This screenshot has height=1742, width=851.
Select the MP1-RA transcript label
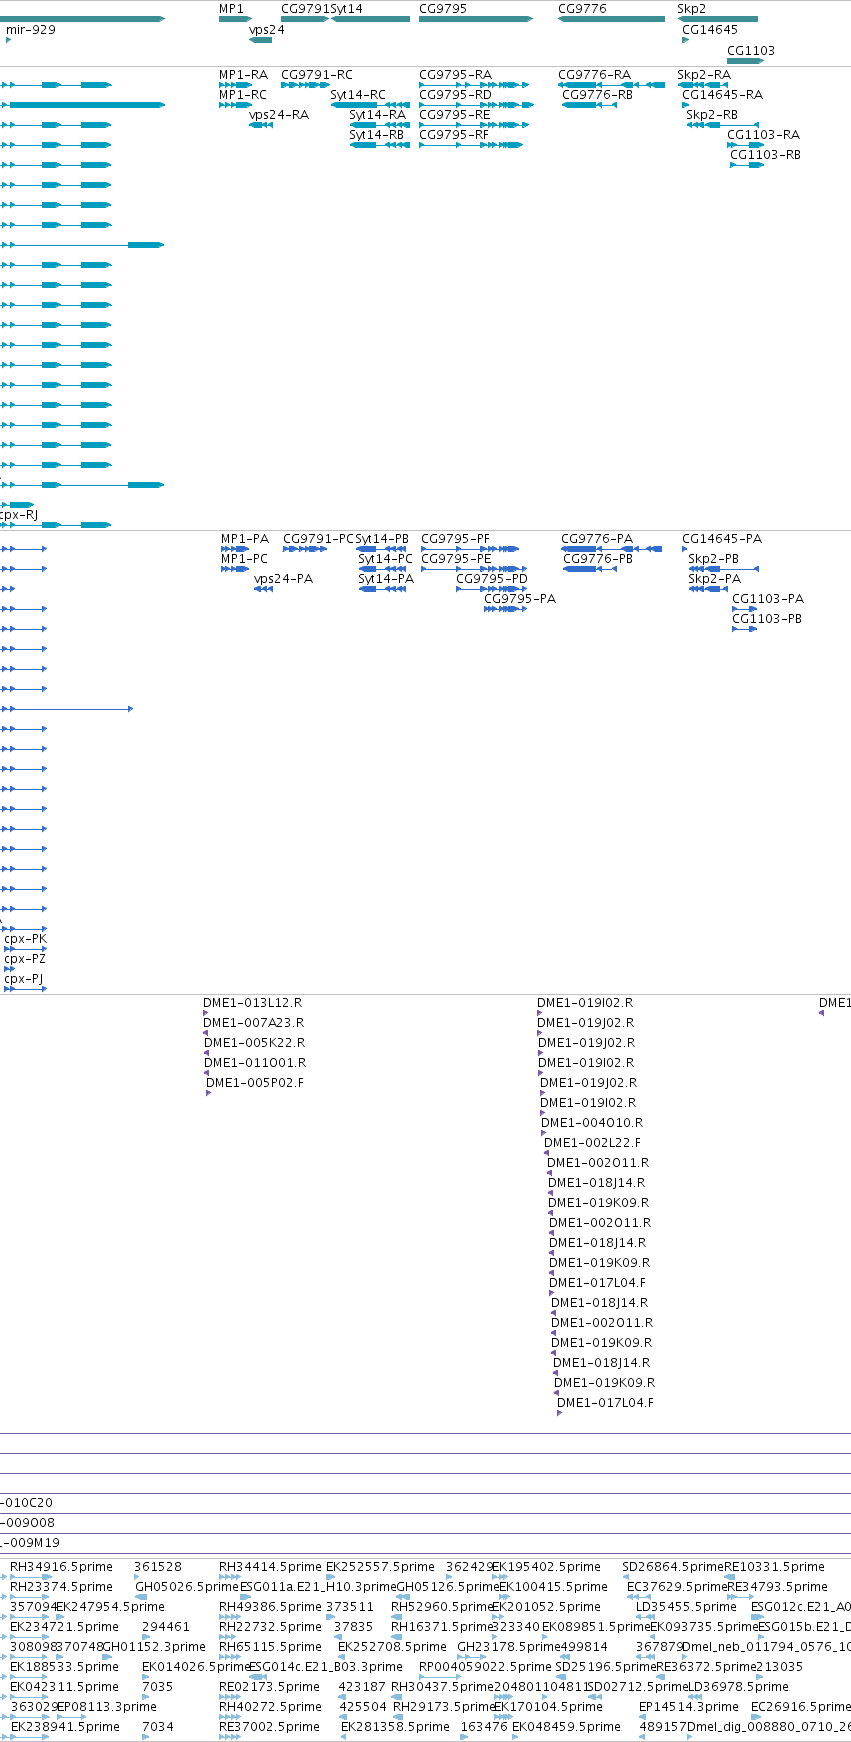[244, 75]
